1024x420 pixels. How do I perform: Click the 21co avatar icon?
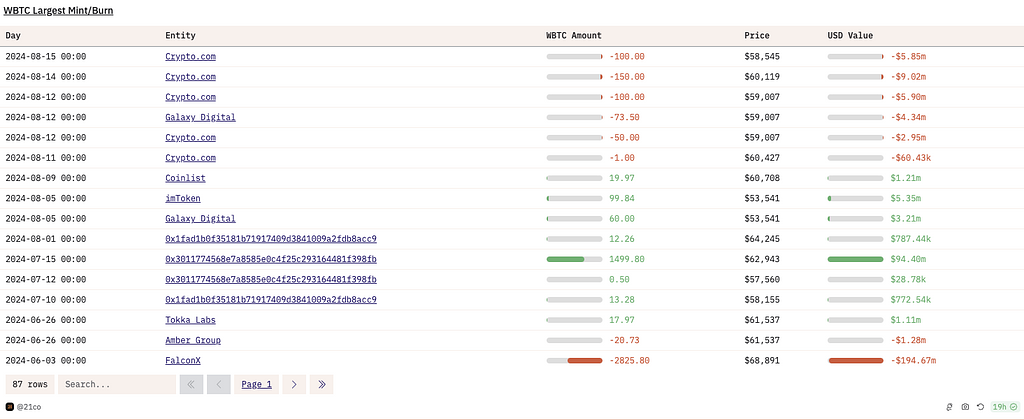10,407
